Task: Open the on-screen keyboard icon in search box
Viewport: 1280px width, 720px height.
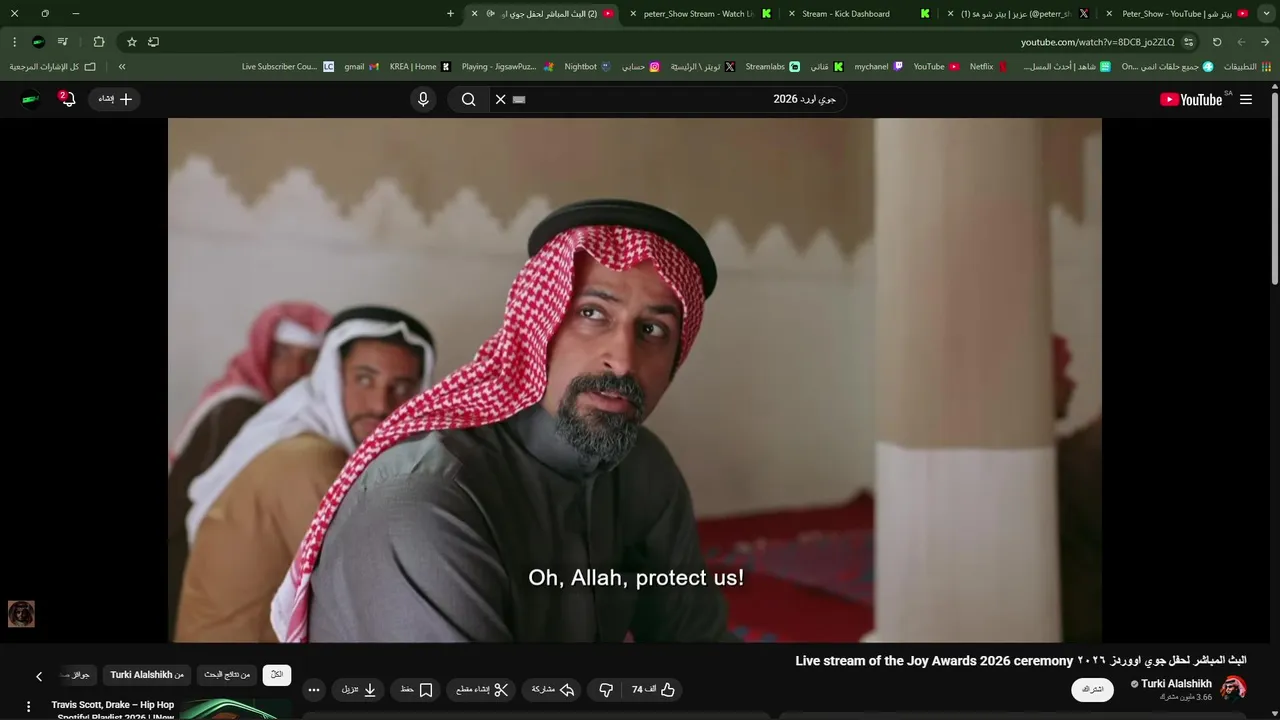Action: (x=519, y=99)
